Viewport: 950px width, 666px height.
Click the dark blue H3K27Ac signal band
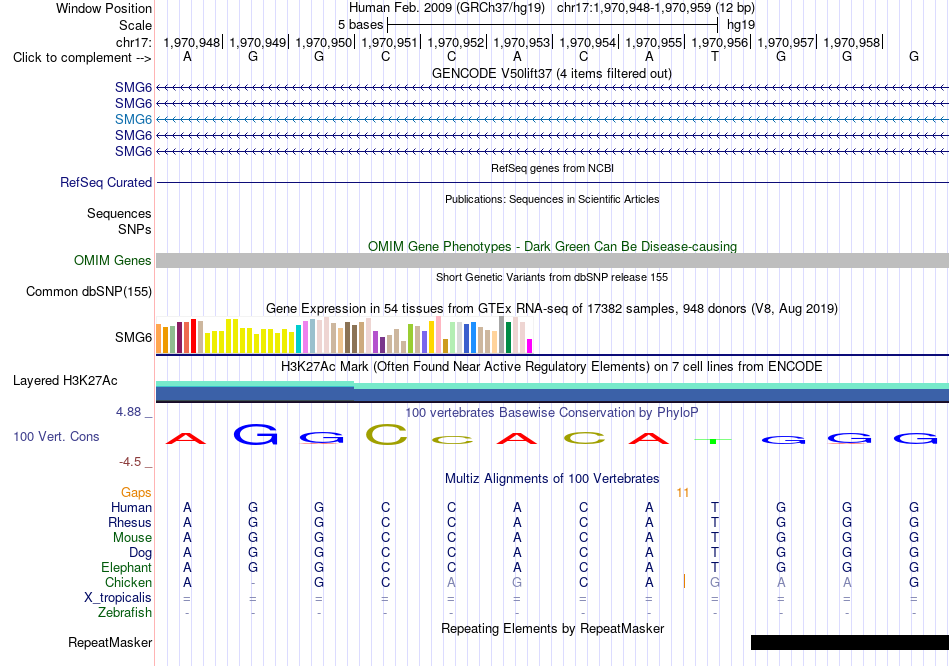(x=552, y=395)
